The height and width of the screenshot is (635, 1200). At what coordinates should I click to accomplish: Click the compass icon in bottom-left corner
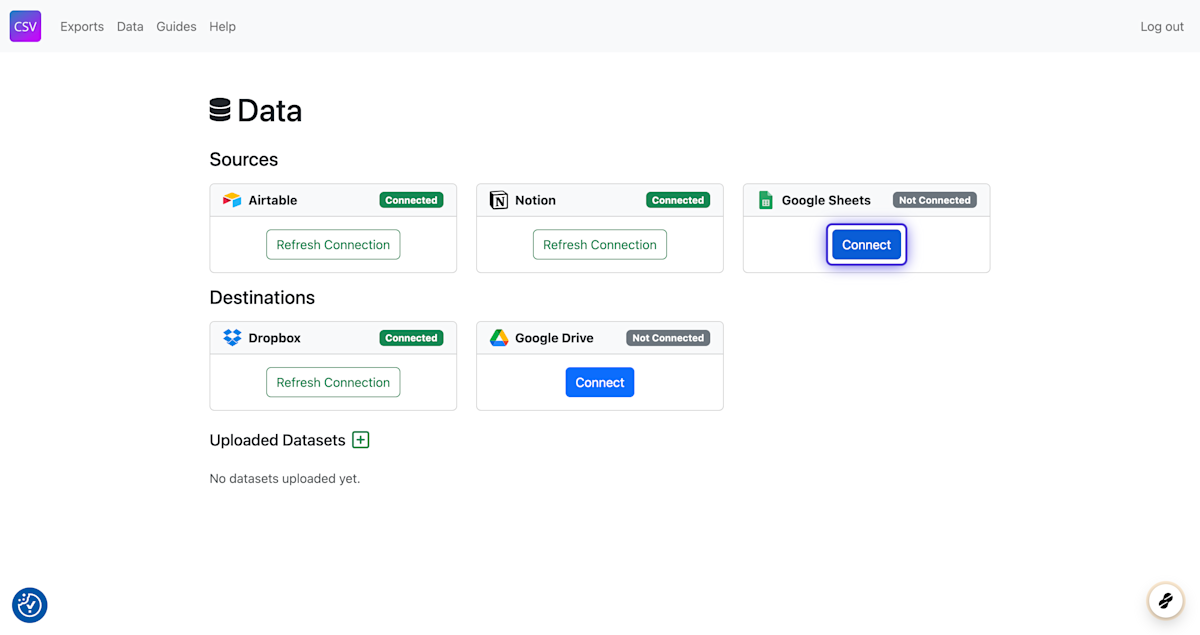[29, 605]
